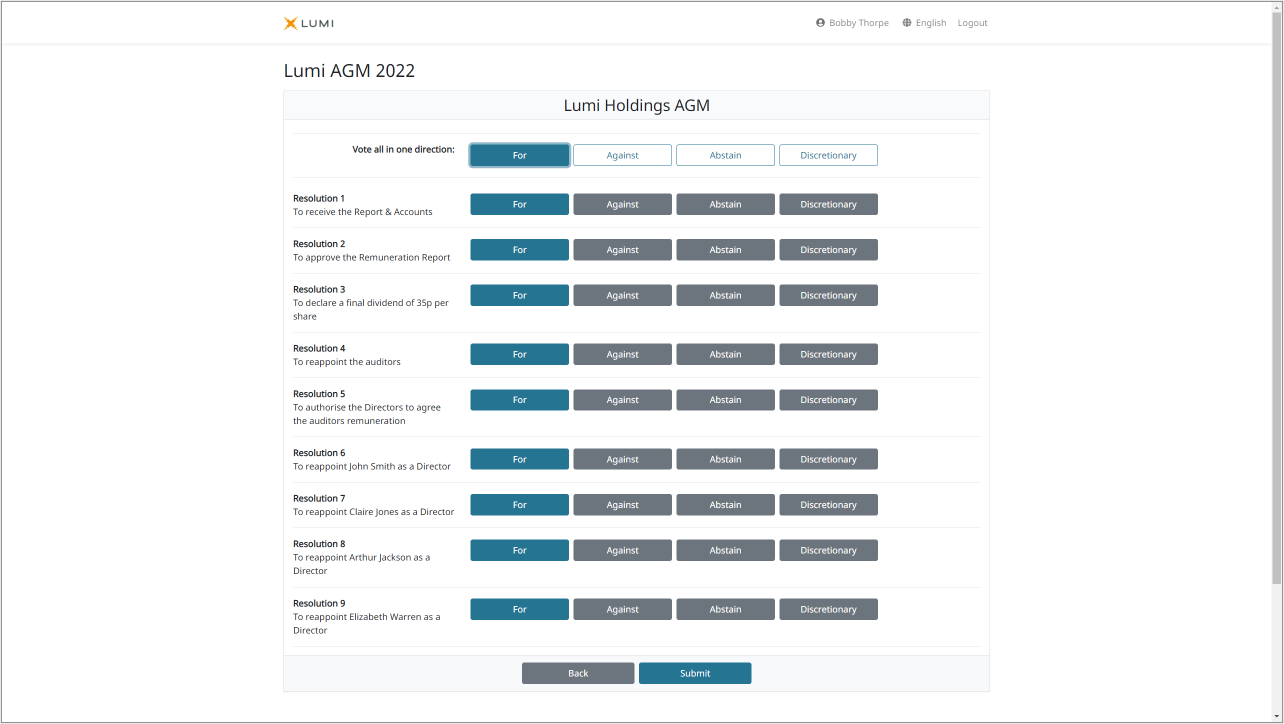This screenshot has width=1284, height=724.
Task: Click text 'To approve the Remuneration Report'
Action: coord(372,257)
